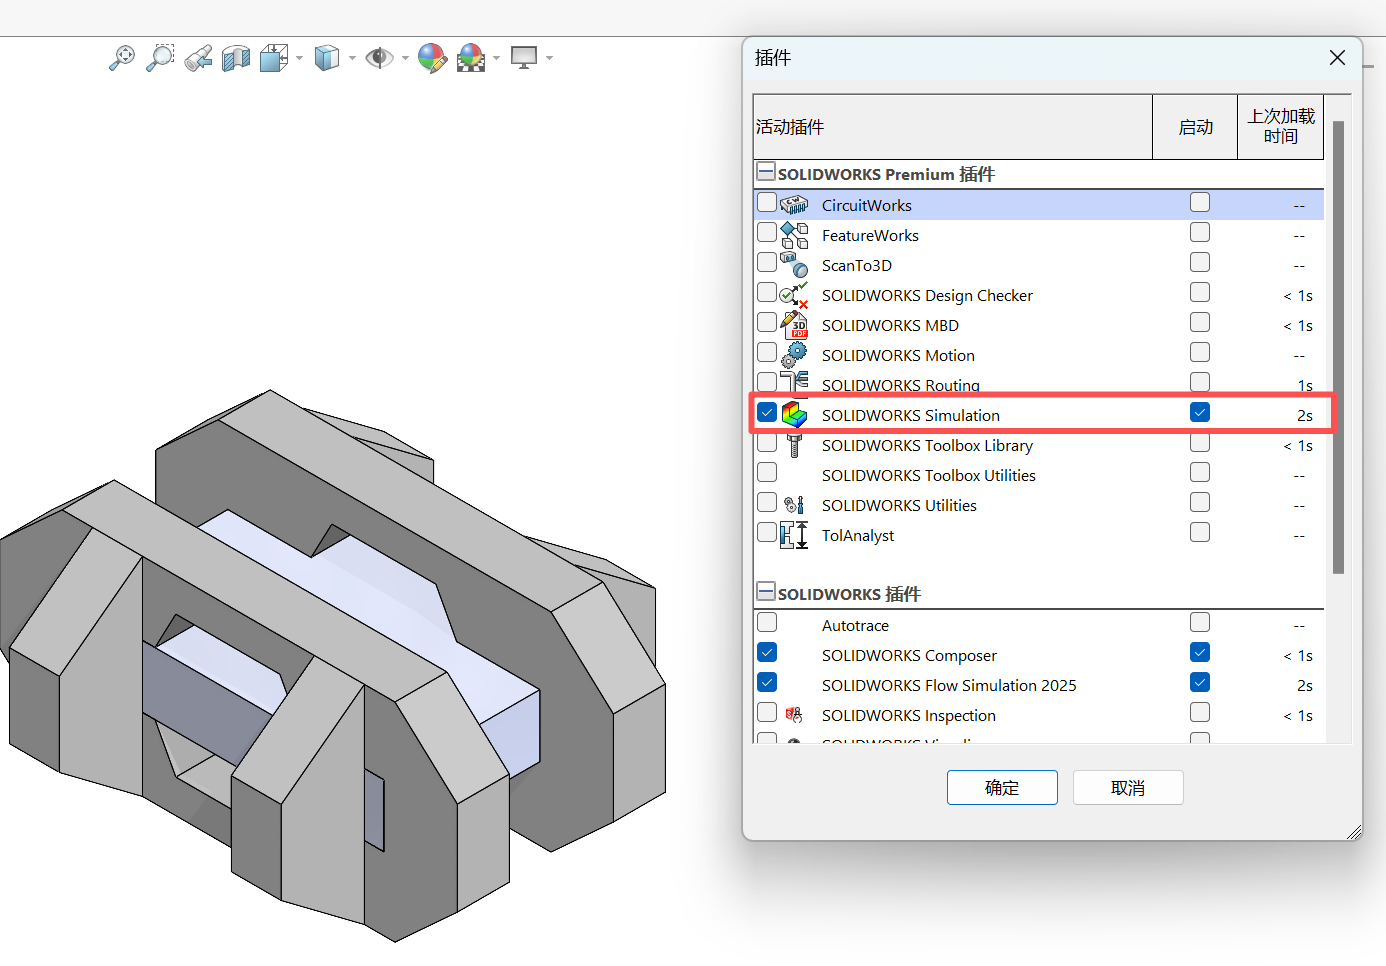Click the SOLIDWORKS Utilities icon
The width and height of the screenshot is (1386, 966).
[794, 505]
